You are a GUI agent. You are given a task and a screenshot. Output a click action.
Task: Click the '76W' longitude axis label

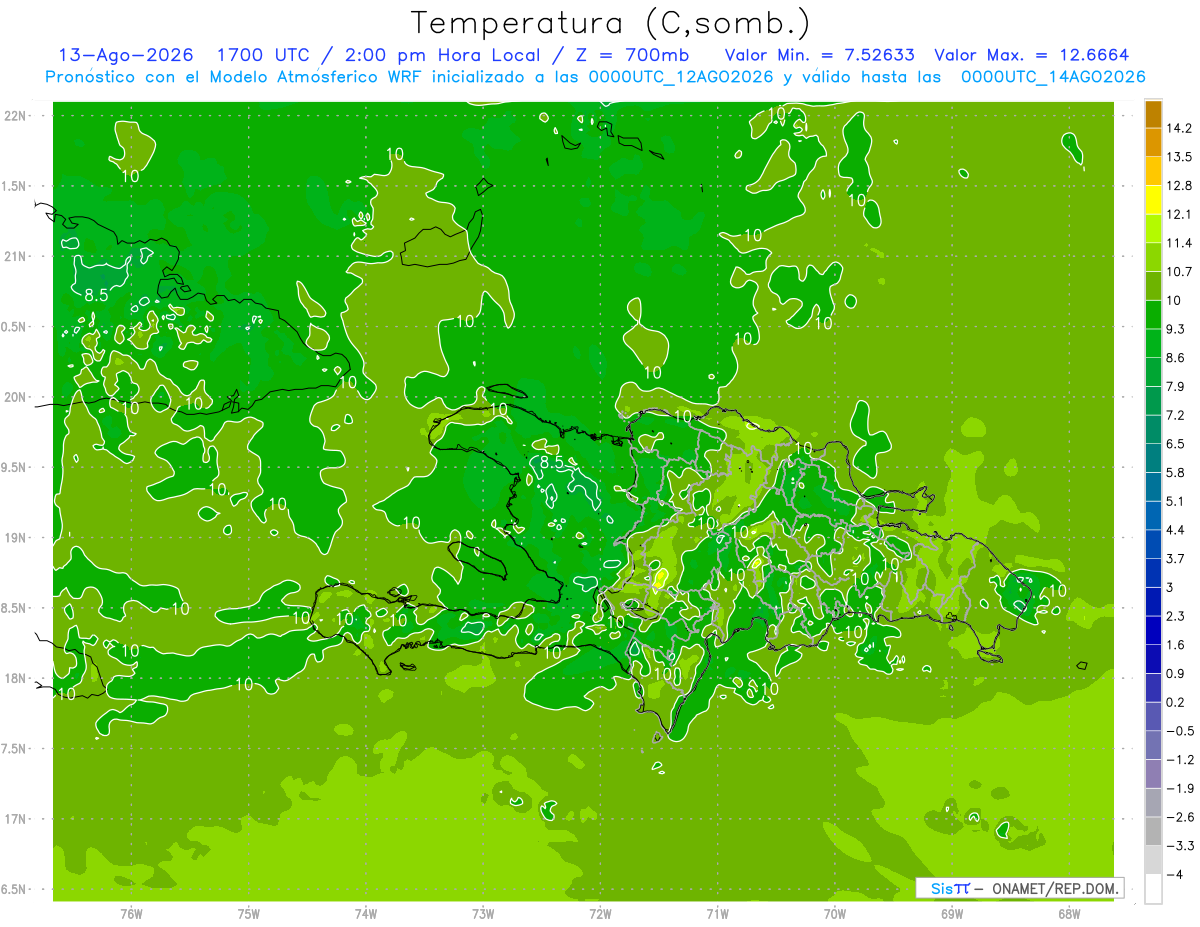[x=131, y=913]
